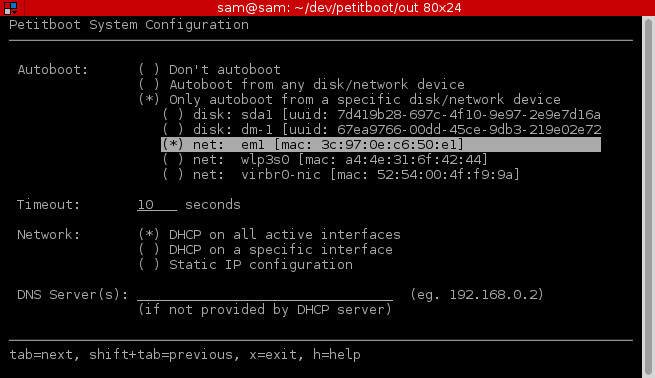This screenshot has height=378, width=655.
Task: Select "DHCP on a specific interface"
Action: (266, 250)
